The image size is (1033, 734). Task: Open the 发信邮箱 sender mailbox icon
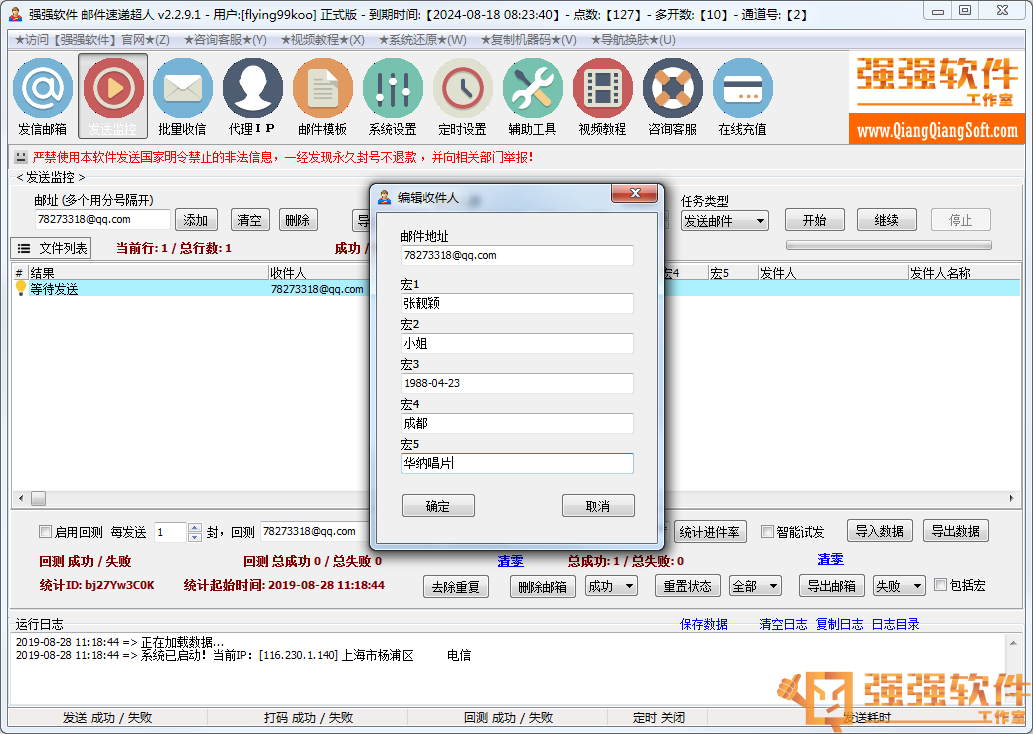click(x=43, y=96)
